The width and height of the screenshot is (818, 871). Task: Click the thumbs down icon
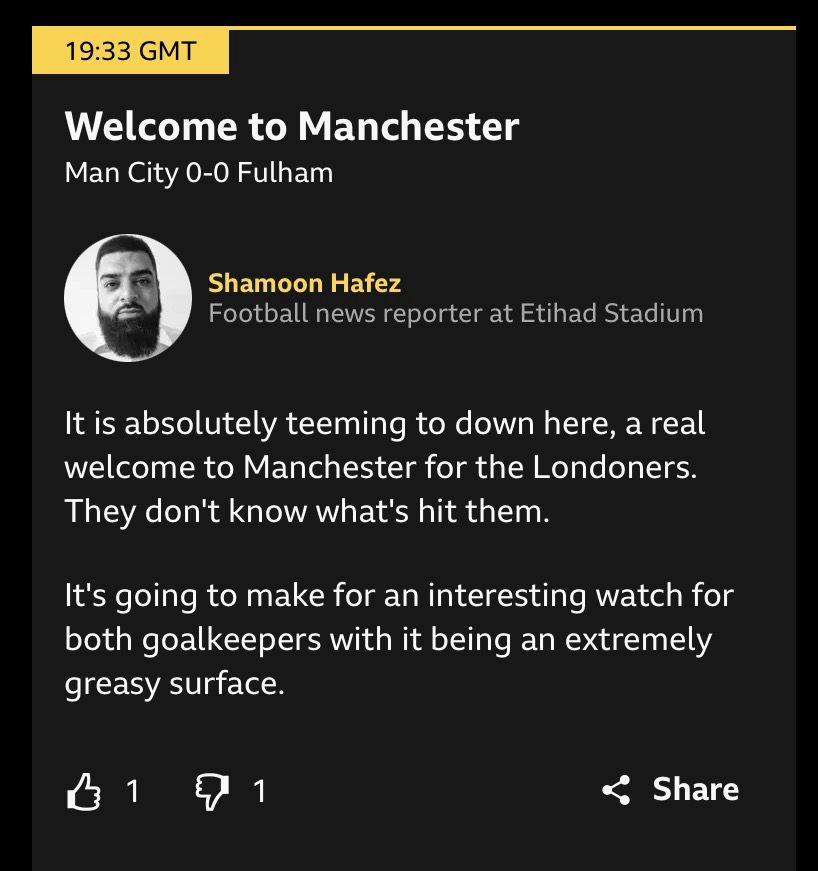click(210, 791)
